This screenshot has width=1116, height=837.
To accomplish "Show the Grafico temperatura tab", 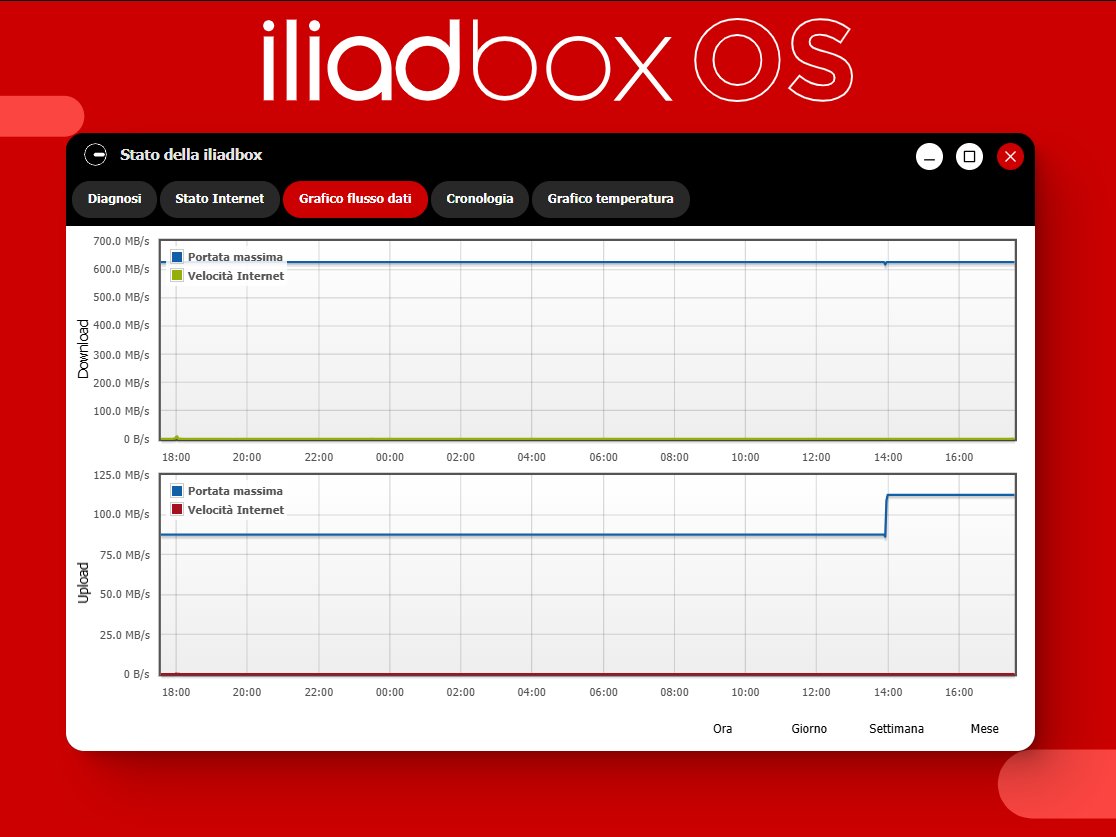I will tap(611, 199).
